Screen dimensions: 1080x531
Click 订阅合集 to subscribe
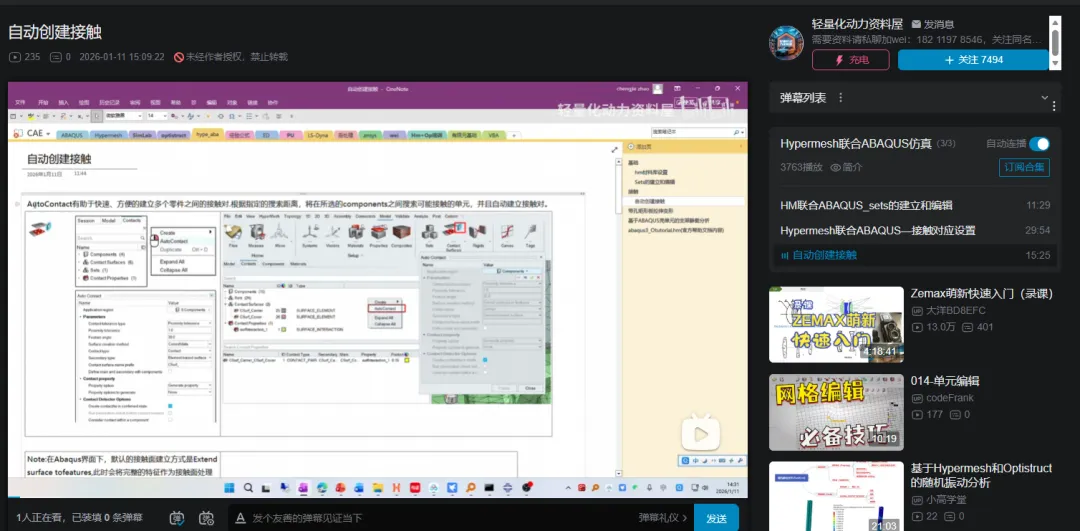tap(1024, 167)
